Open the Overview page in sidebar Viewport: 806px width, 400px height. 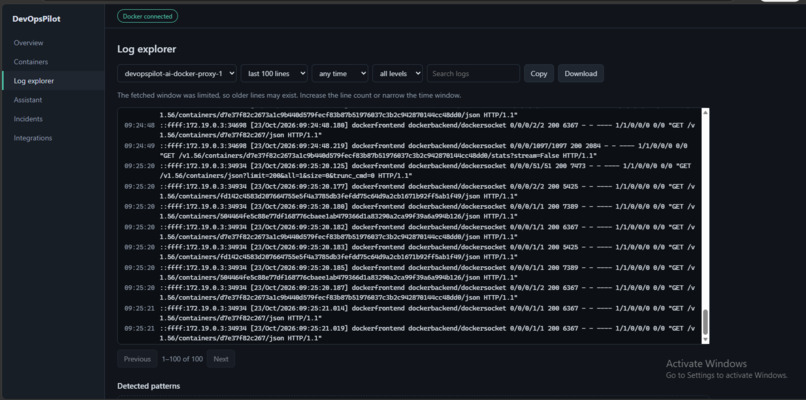tap(28, 43)
